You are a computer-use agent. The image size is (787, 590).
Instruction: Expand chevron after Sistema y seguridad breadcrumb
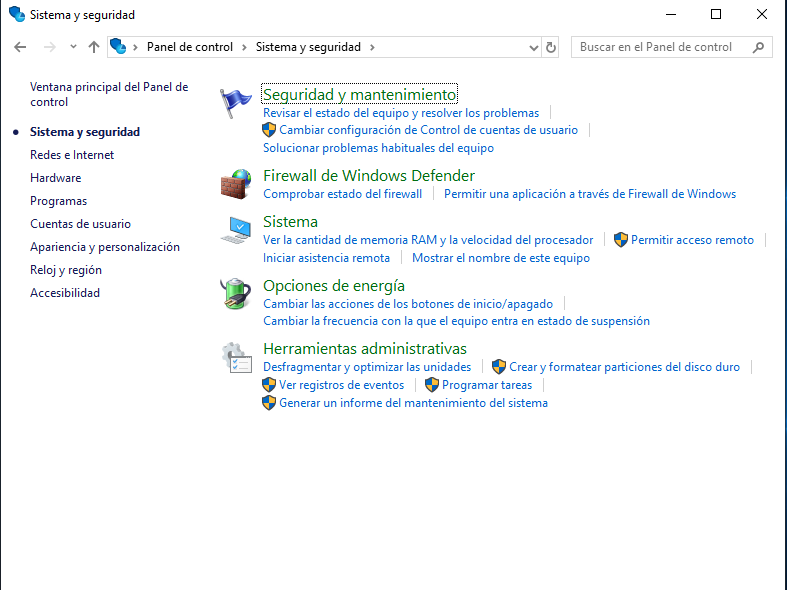(x=372, y=47)
